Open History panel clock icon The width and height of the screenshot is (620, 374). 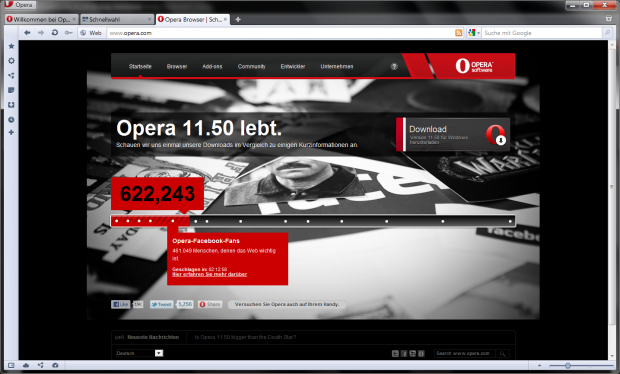pyautogui.click(x=11, y=119)
